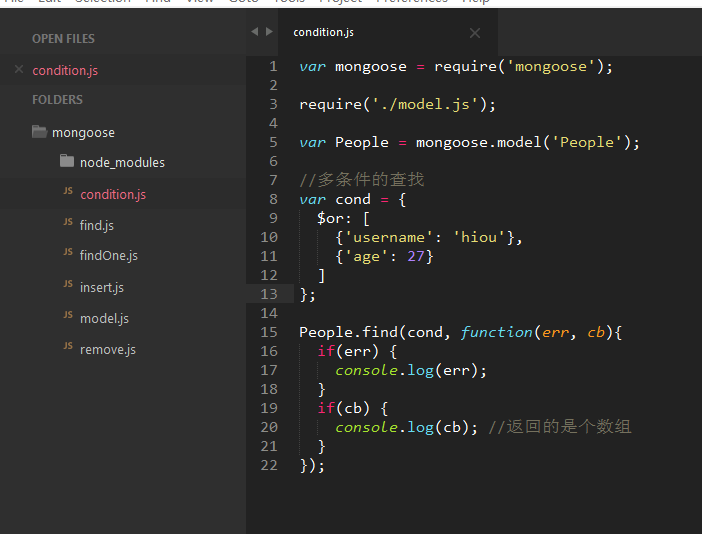Click 'People' string on line 5
This screenshot has height=534, width=702.
tap(586, 143)
